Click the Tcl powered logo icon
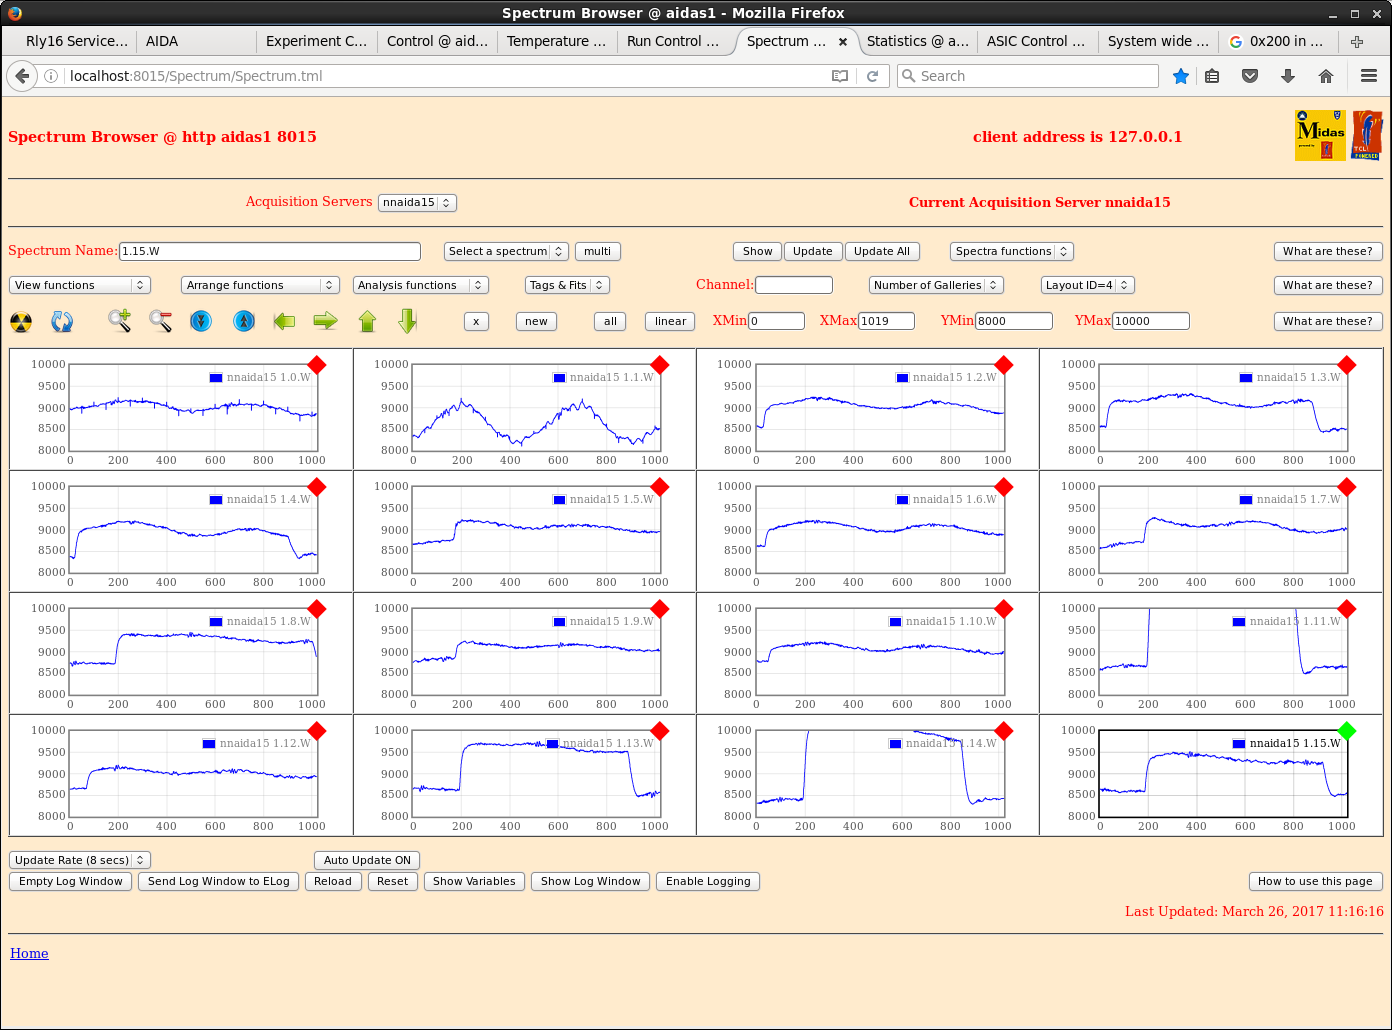Image resolution: width=1392 pixels, height=1030 pixels. point(1367,135)
